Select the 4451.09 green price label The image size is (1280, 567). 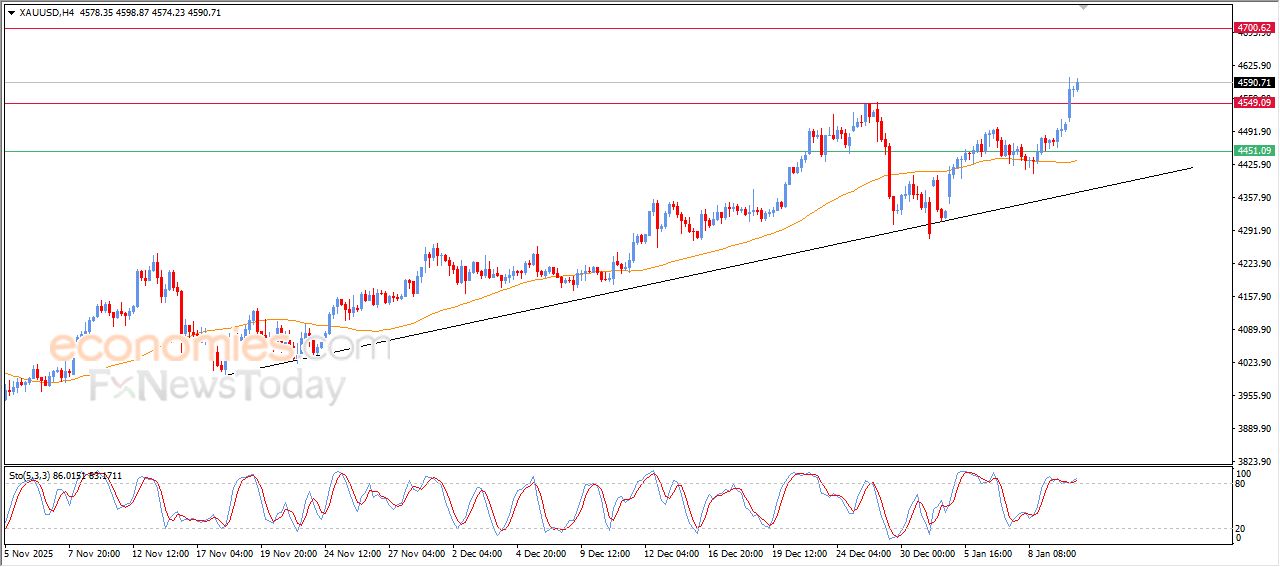pyautogui.click(x=1253, y=151)
